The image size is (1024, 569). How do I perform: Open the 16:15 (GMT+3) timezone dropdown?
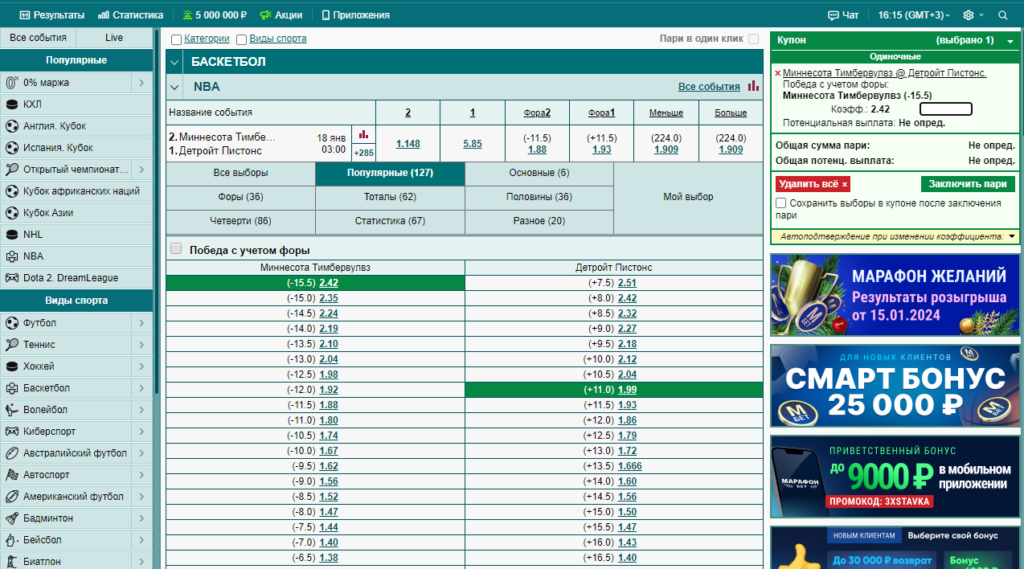(913, 15)
